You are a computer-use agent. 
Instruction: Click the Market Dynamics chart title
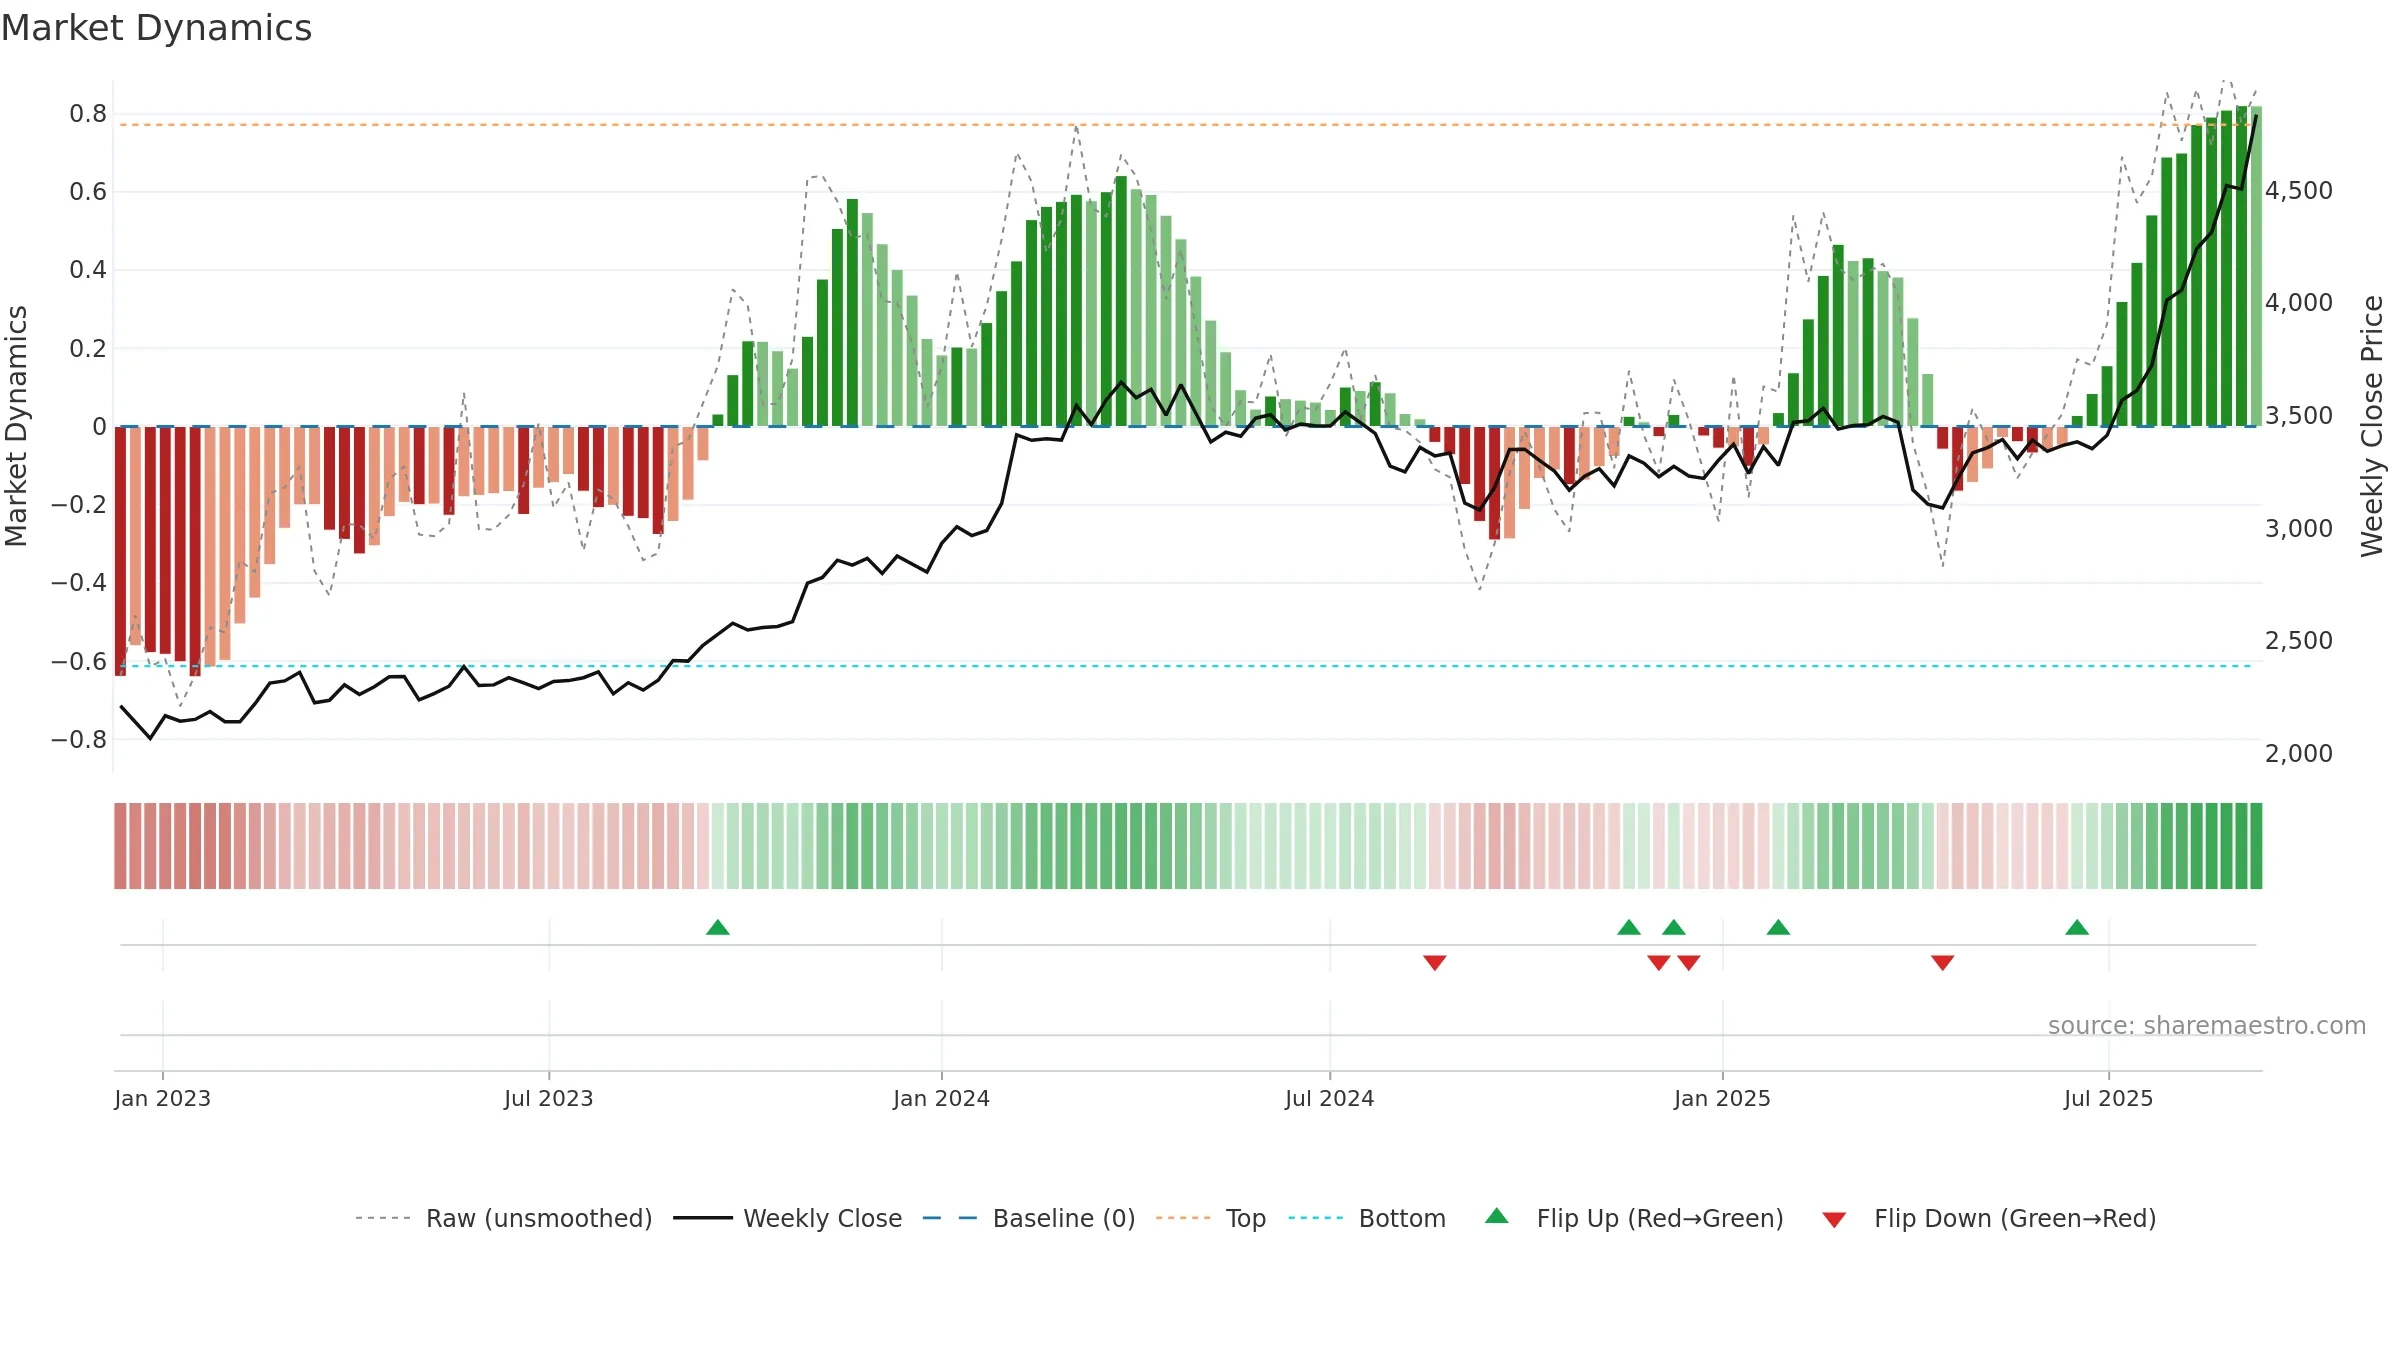157,28
